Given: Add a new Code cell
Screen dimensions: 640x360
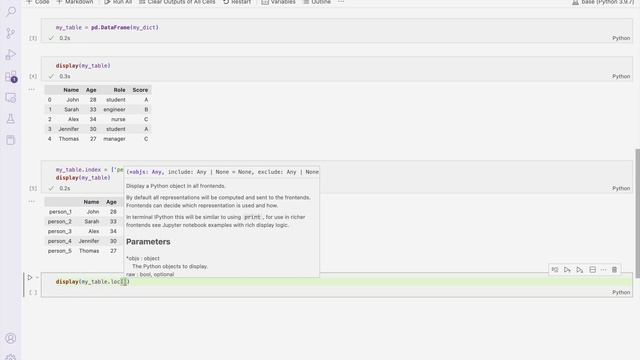Looking at the screenshot, I should point(38,2).
